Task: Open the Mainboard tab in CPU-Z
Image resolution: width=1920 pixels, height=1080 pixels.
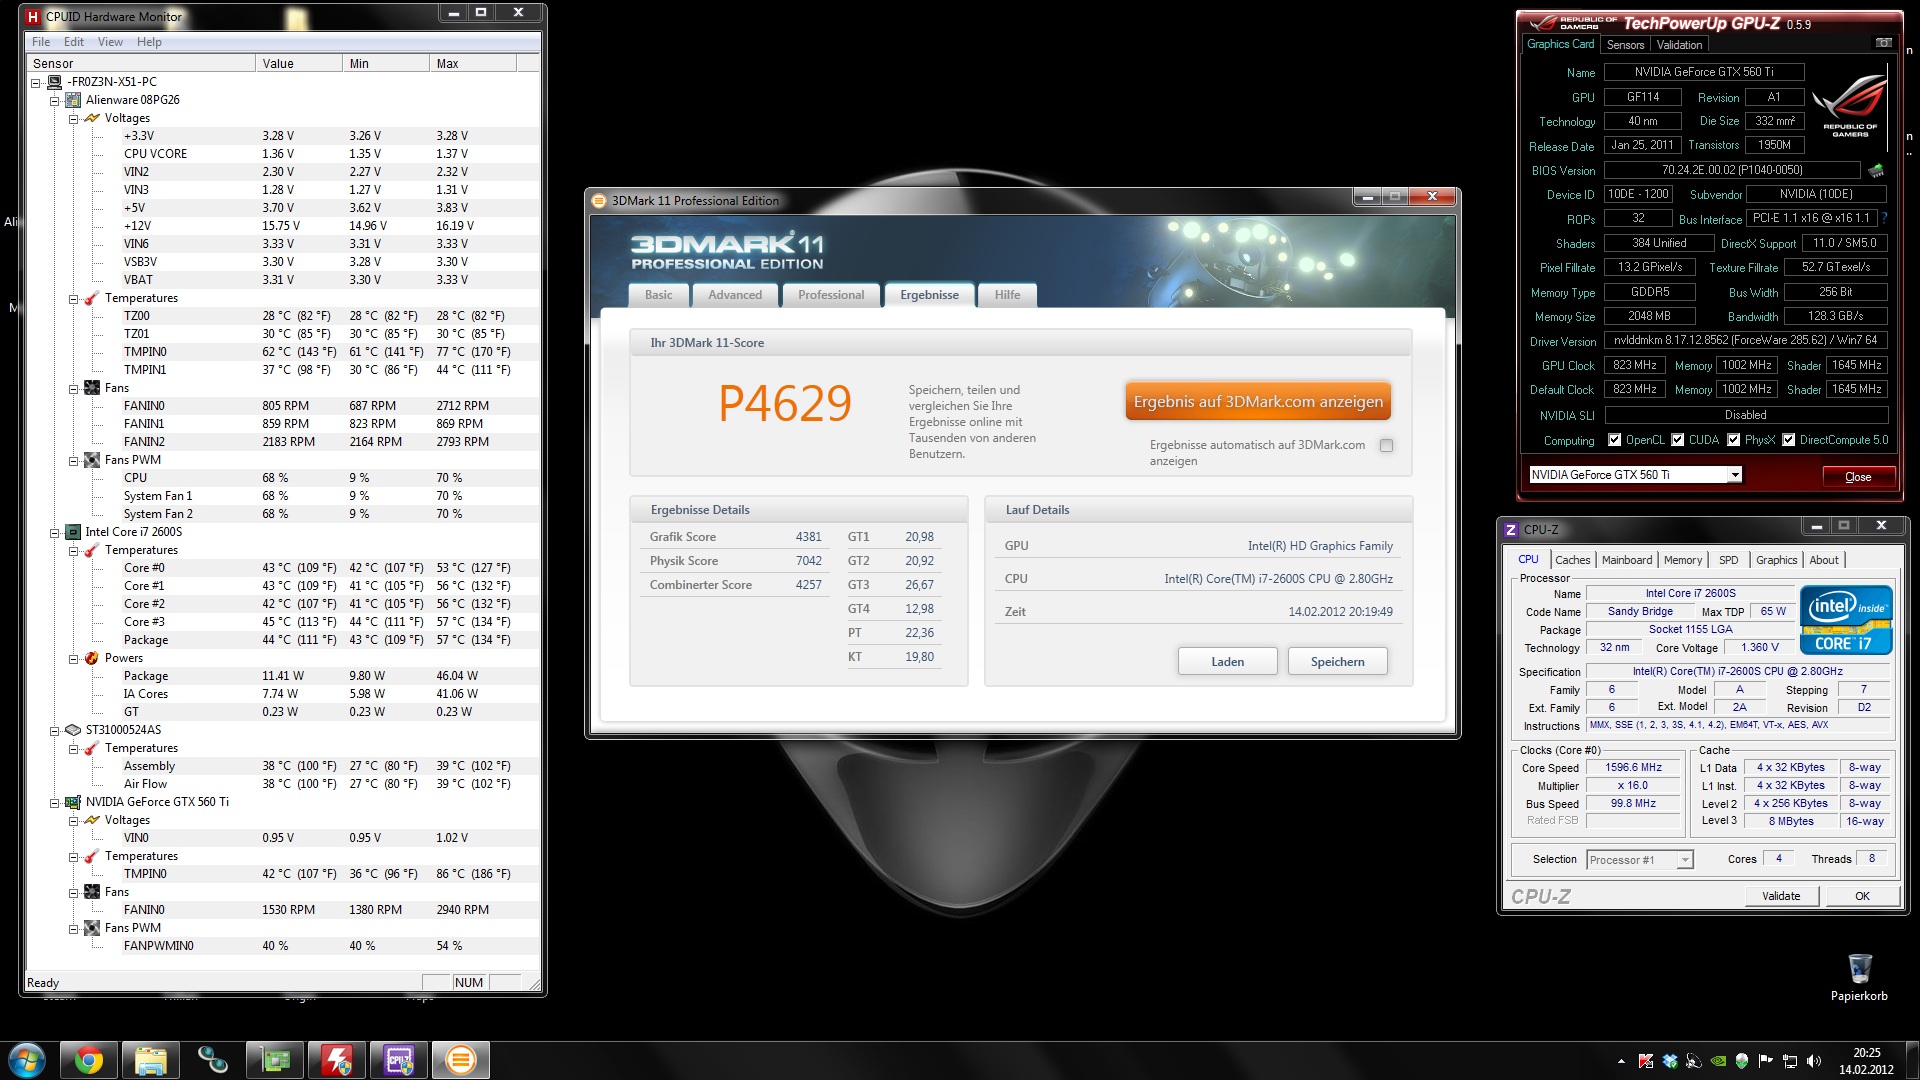Action: point(1627,560)
